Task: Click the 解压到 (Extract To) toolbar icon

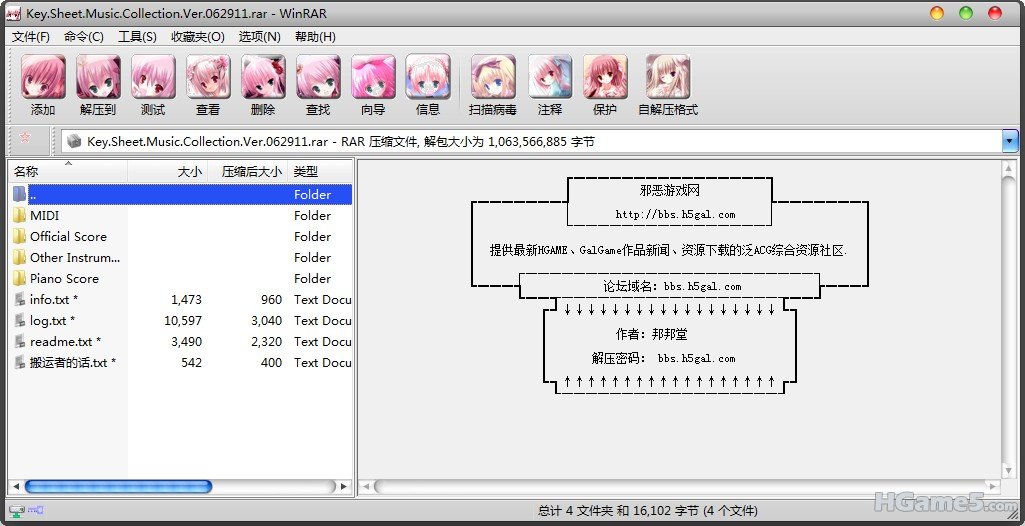Action: (x=98, y=77)
